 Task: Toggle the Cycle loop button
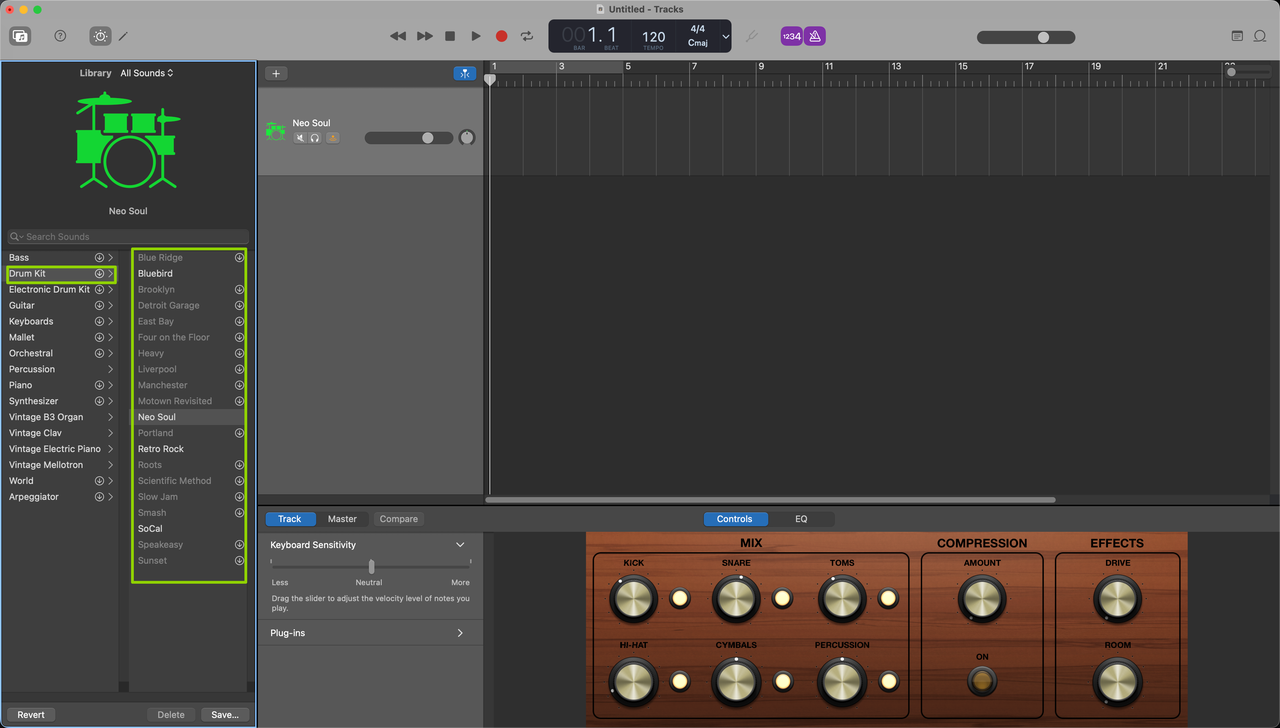click(527, 36)
